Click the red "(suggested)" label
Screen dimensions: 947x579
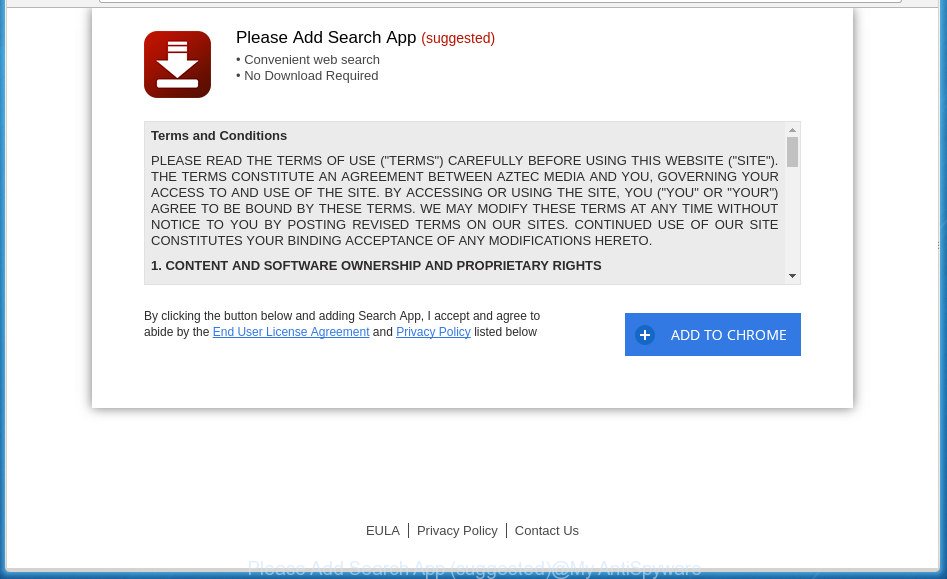(458, 38)
